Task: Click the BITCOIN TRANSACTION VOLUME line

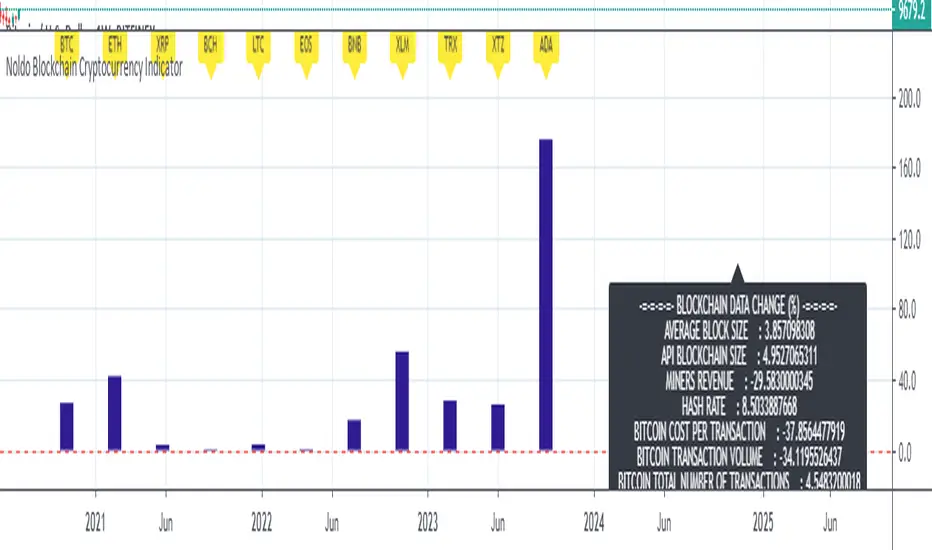Action: tap(739, 457)
